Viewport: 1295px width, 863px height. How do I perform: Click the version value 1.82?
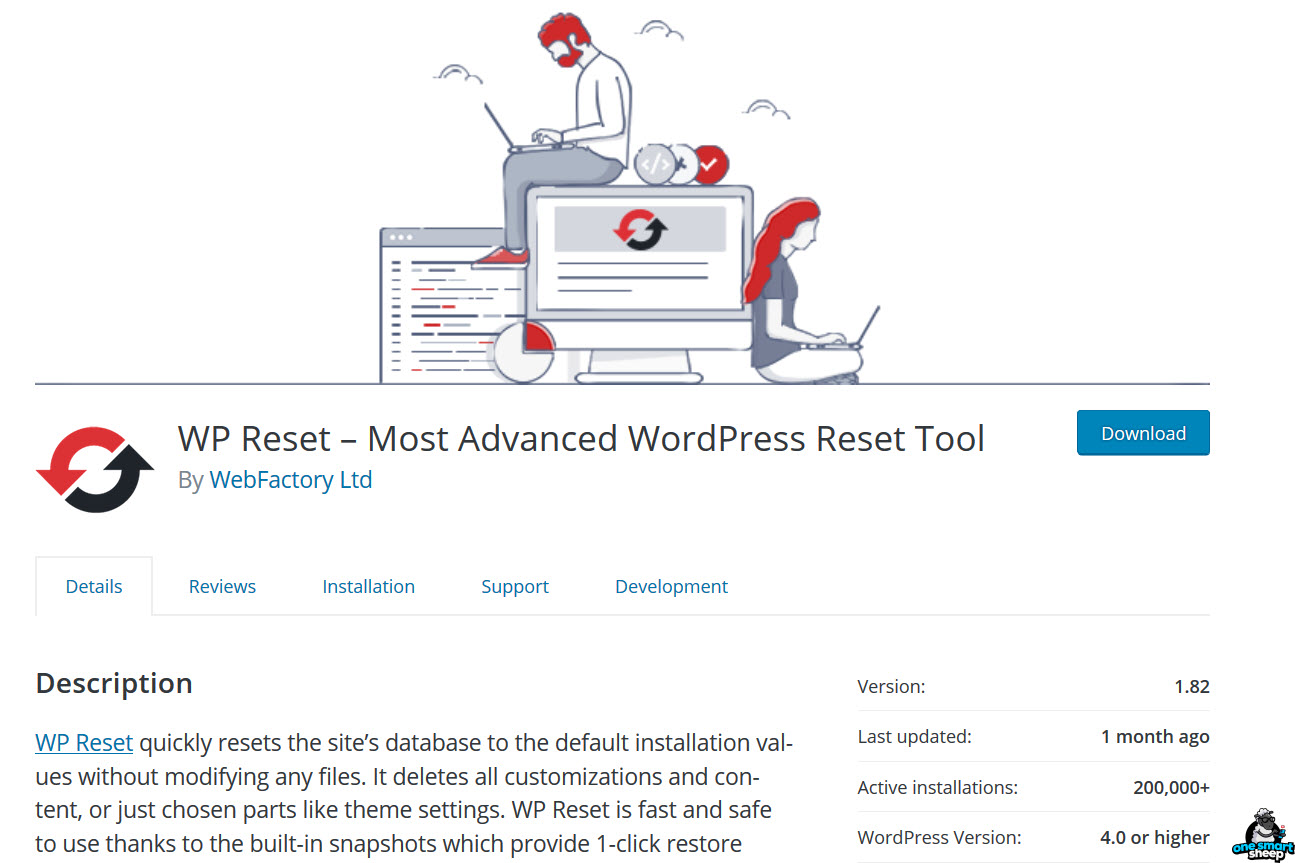(x=1192, y=687)
